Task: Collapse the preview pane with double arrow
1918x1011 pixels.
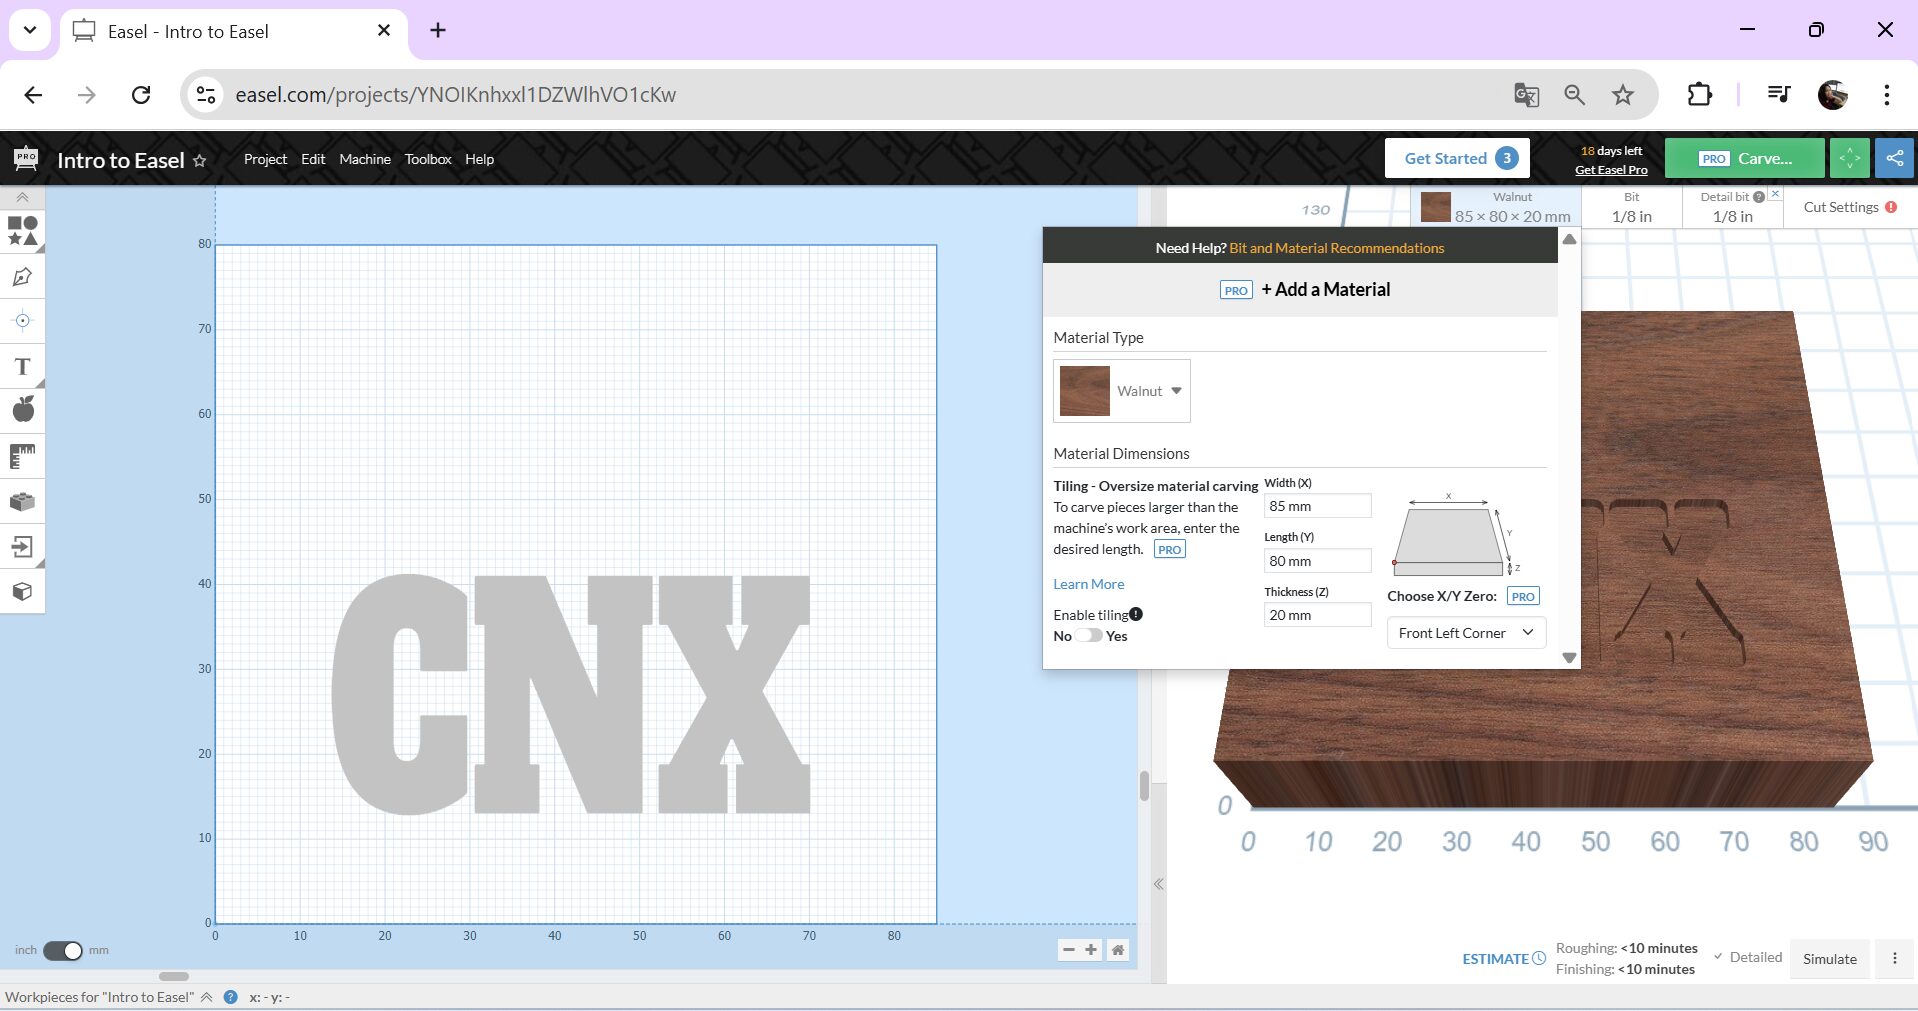Action: tap(1158, 884)
